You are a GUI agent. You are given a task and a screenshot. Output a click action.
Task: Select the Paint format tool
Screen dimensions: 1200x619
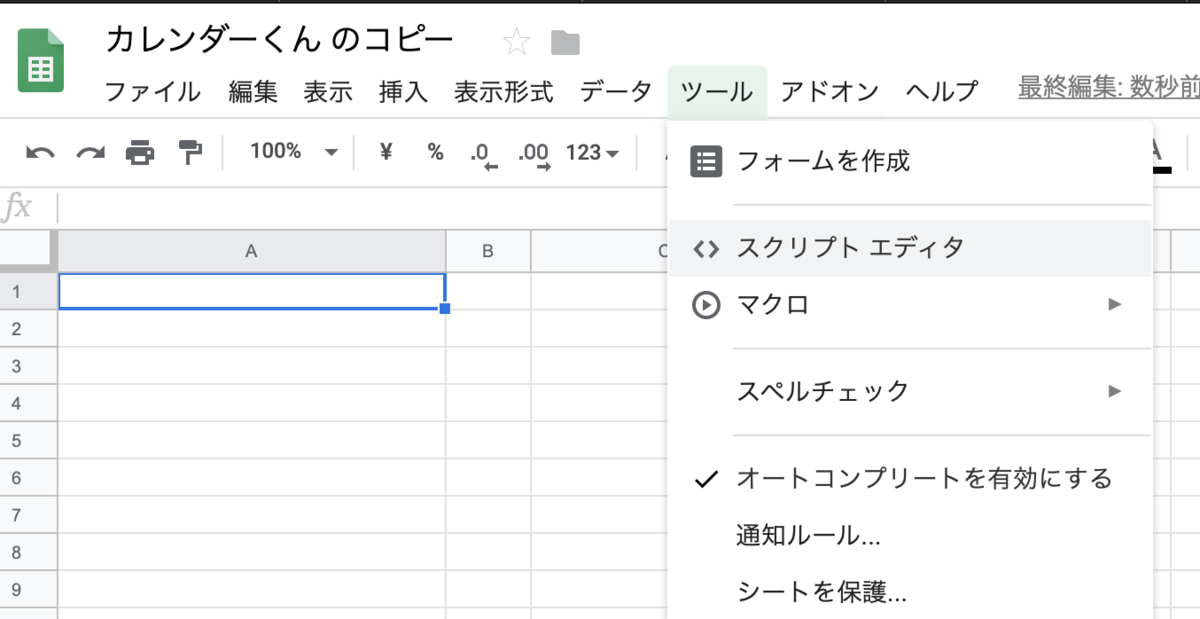(x=191, y=153)
